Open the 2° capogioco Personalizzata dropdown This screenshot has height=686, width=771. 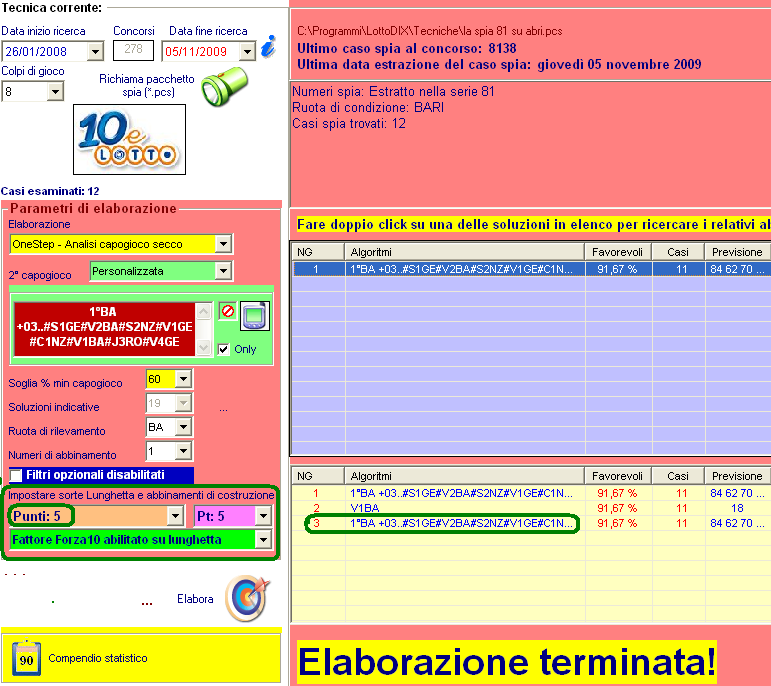(x=224, y=270)
